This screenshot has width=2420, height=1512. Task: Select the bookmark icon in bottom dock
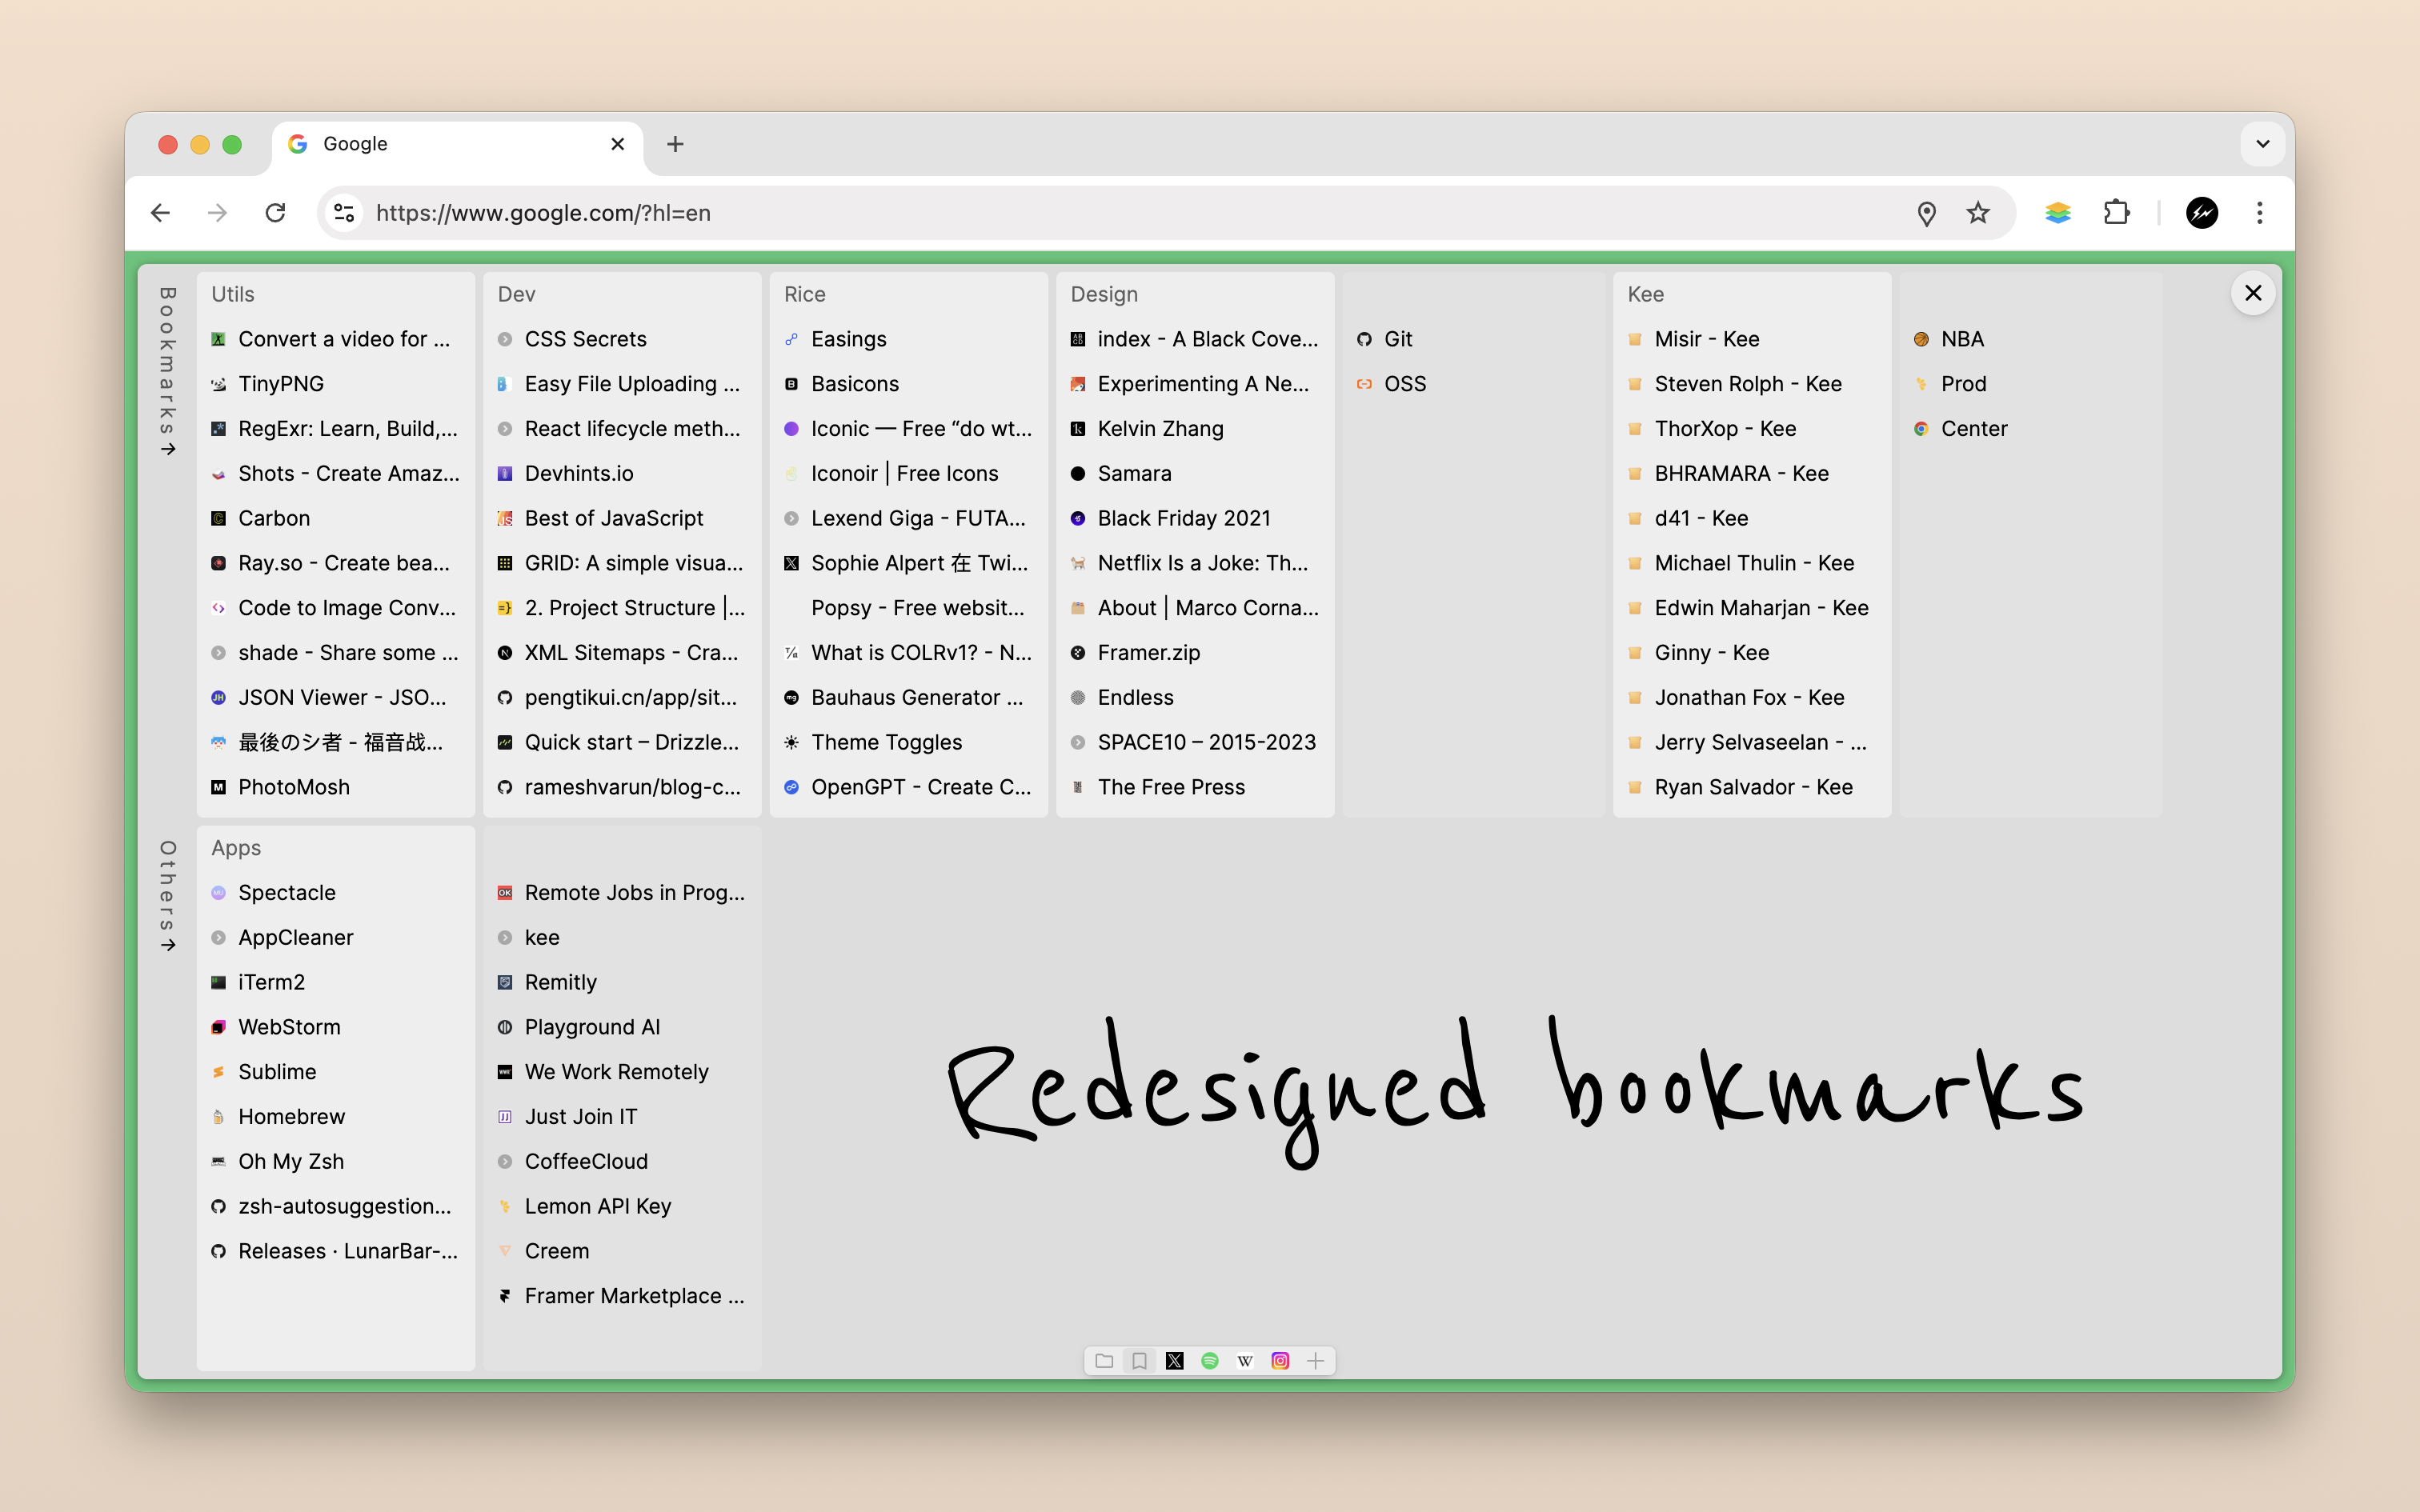tap(1139, 1360)
